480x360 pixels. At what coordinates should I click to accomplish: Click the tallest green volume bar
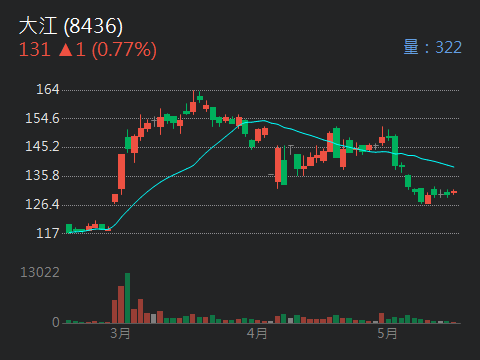127,298
